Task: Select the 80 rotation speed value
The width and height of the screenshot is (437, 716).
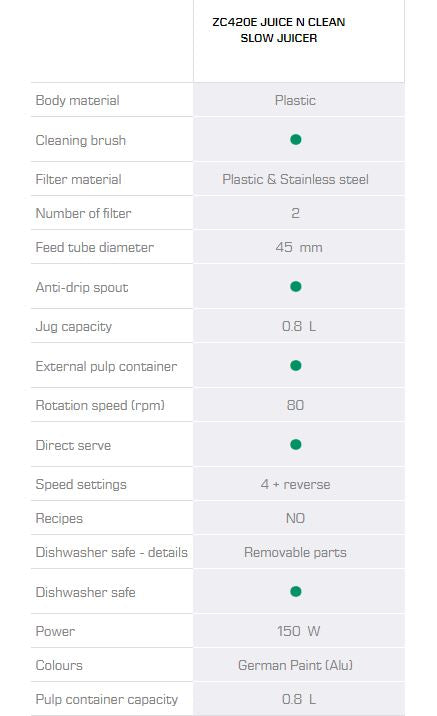Action: coord(295,405)
